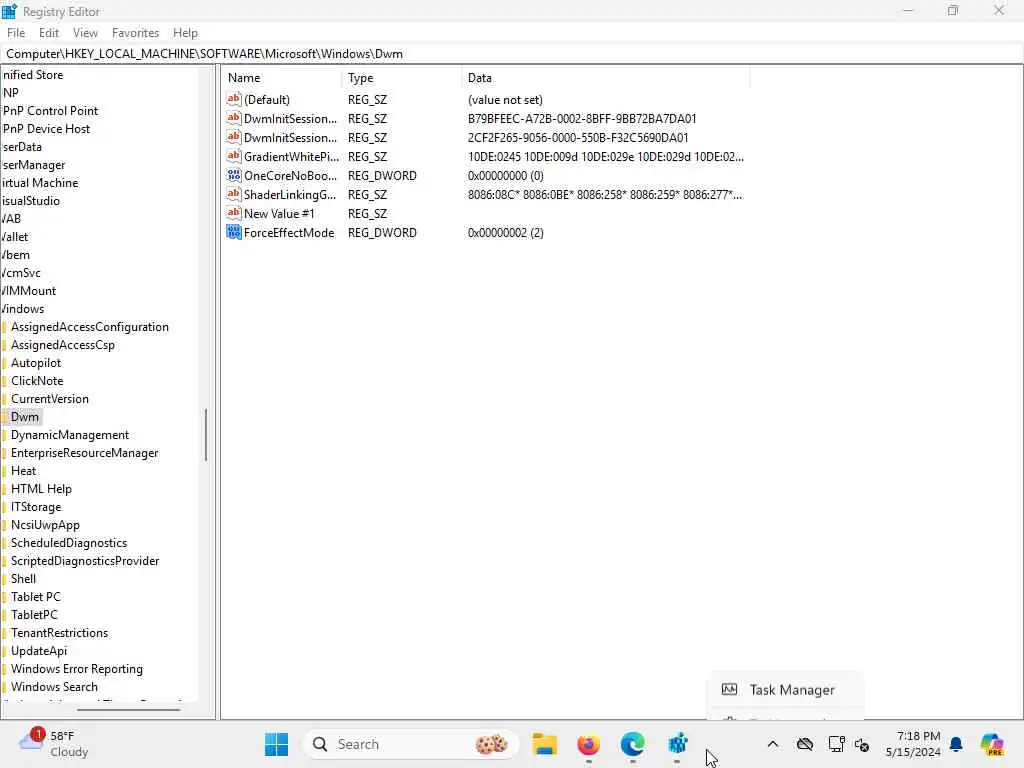
Task: Click the taskbar Search box
Action: click(x=411, y=744)
